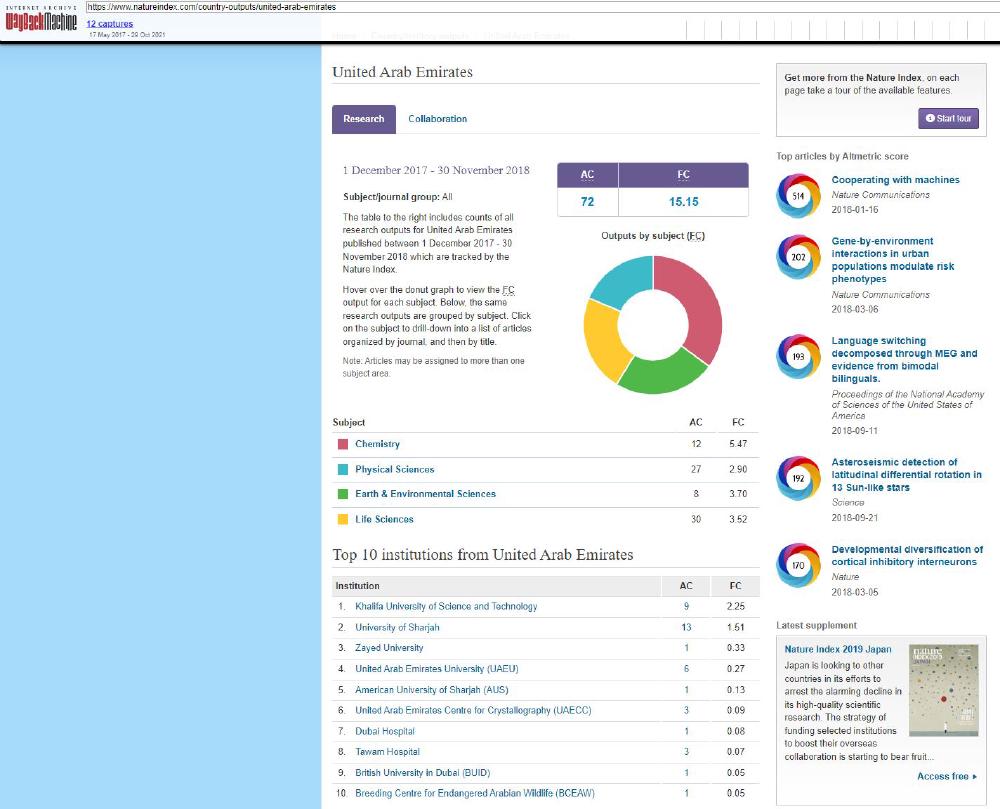Open the Gene-by-environment interactions article
The image size is (1000, 809).
click(893, 260)
